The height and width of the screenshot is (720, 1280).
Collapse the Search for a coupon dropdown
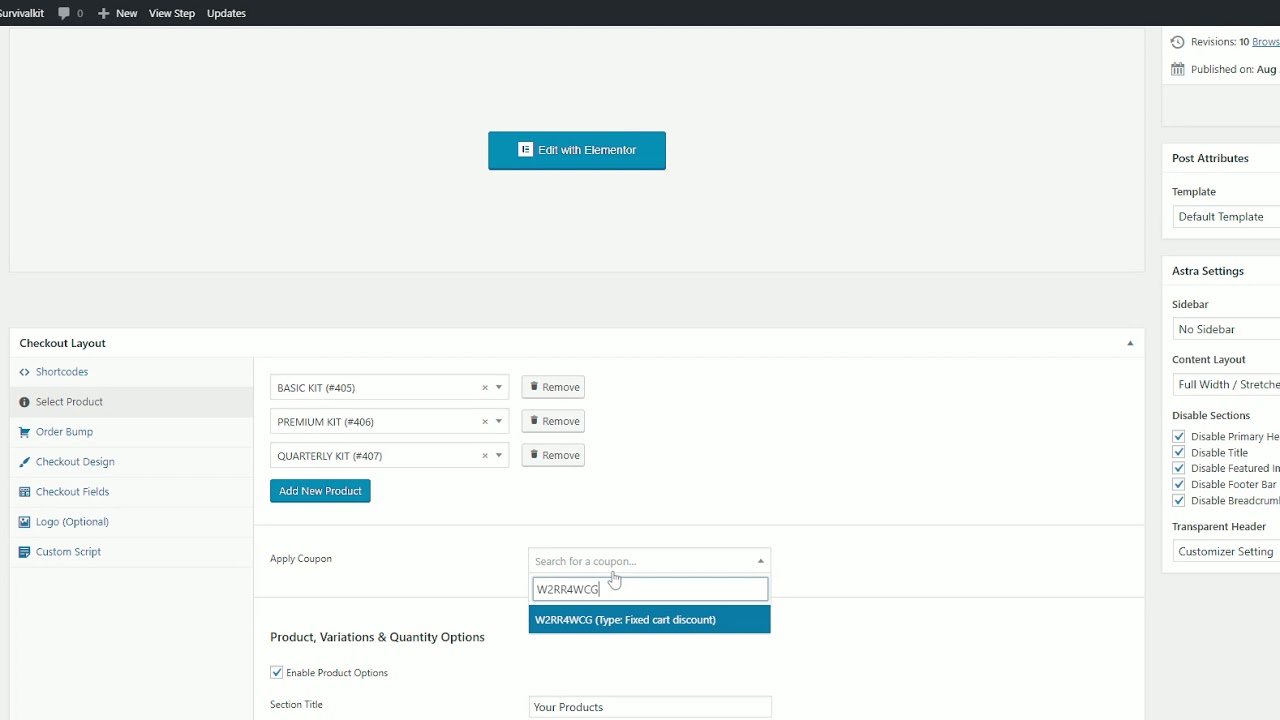pos(649,561)
